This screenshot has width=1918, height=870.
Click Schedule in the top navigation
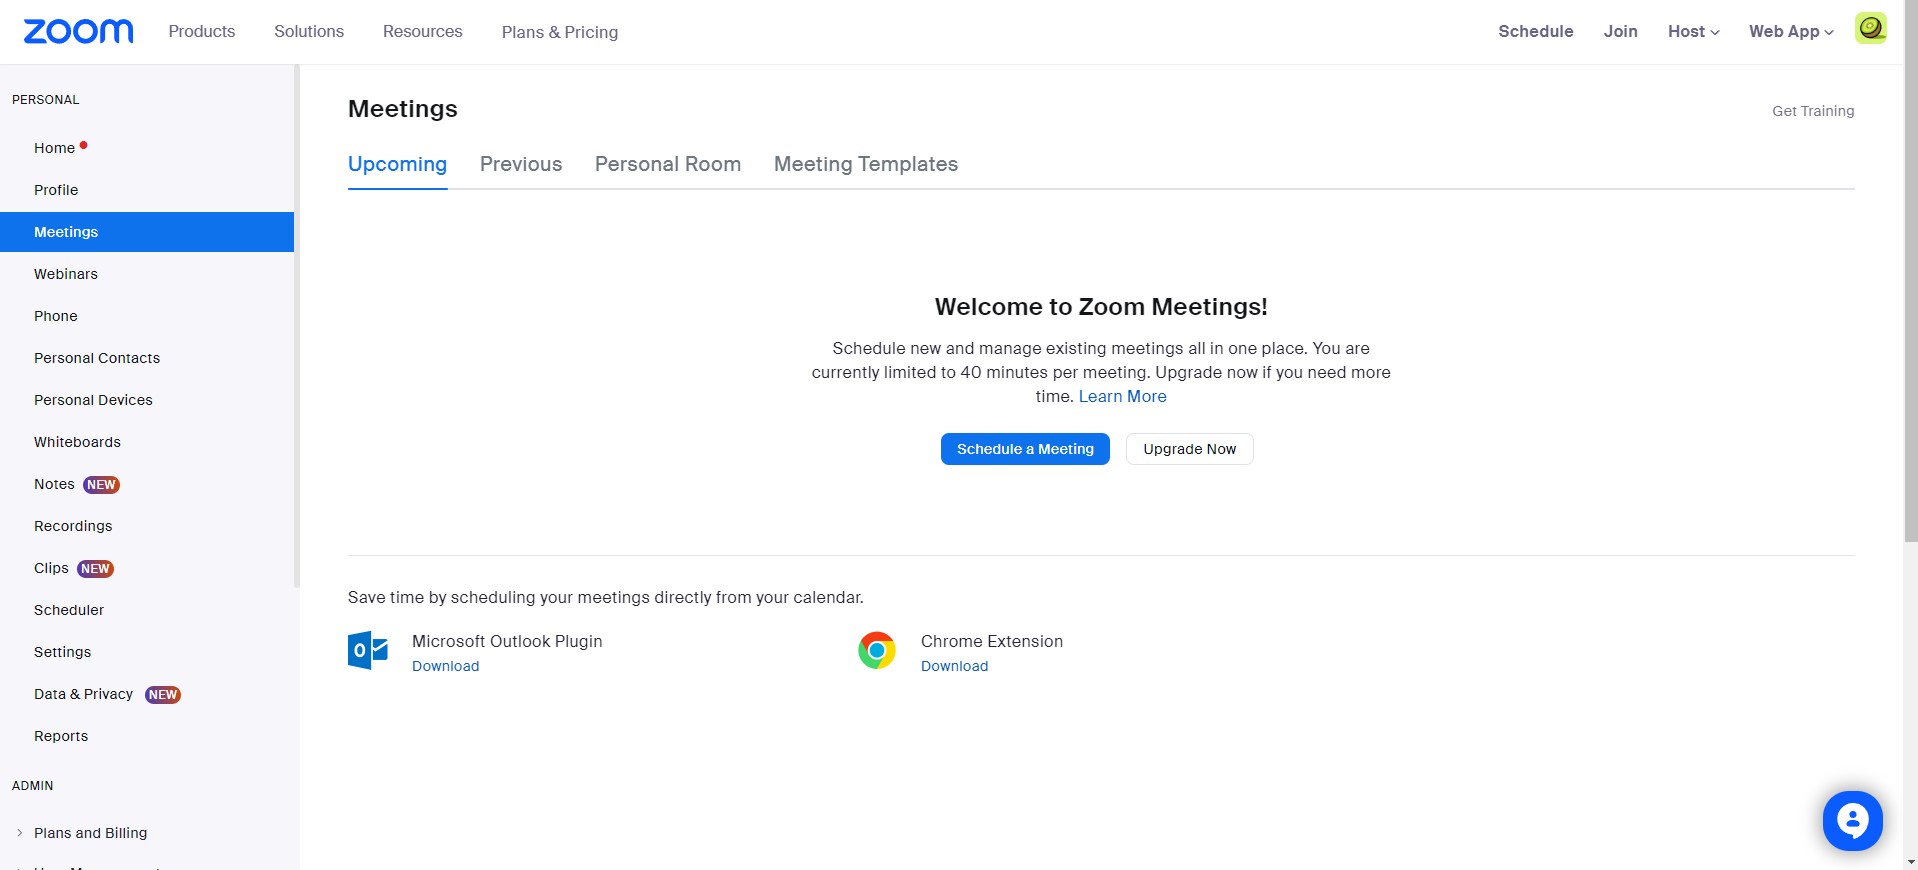1535,32
